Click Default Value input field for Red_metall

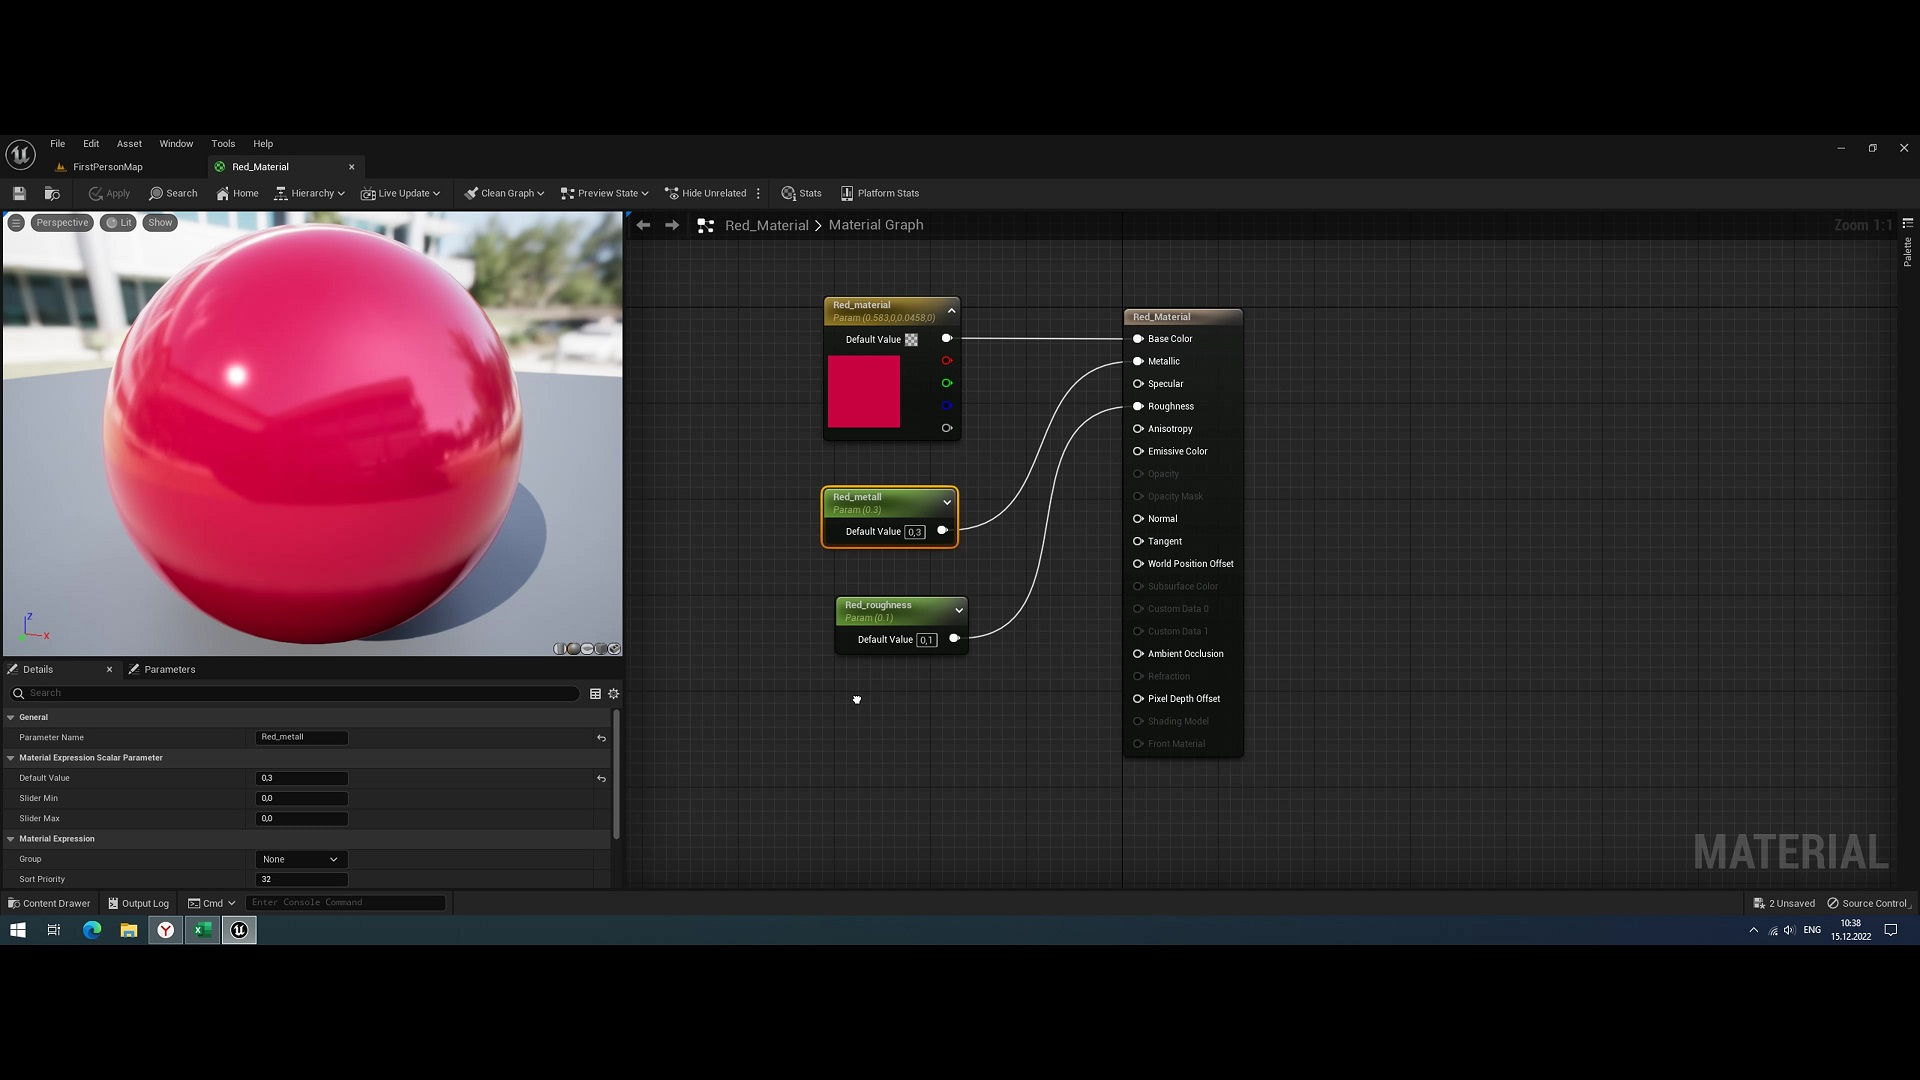coord(915,531)
